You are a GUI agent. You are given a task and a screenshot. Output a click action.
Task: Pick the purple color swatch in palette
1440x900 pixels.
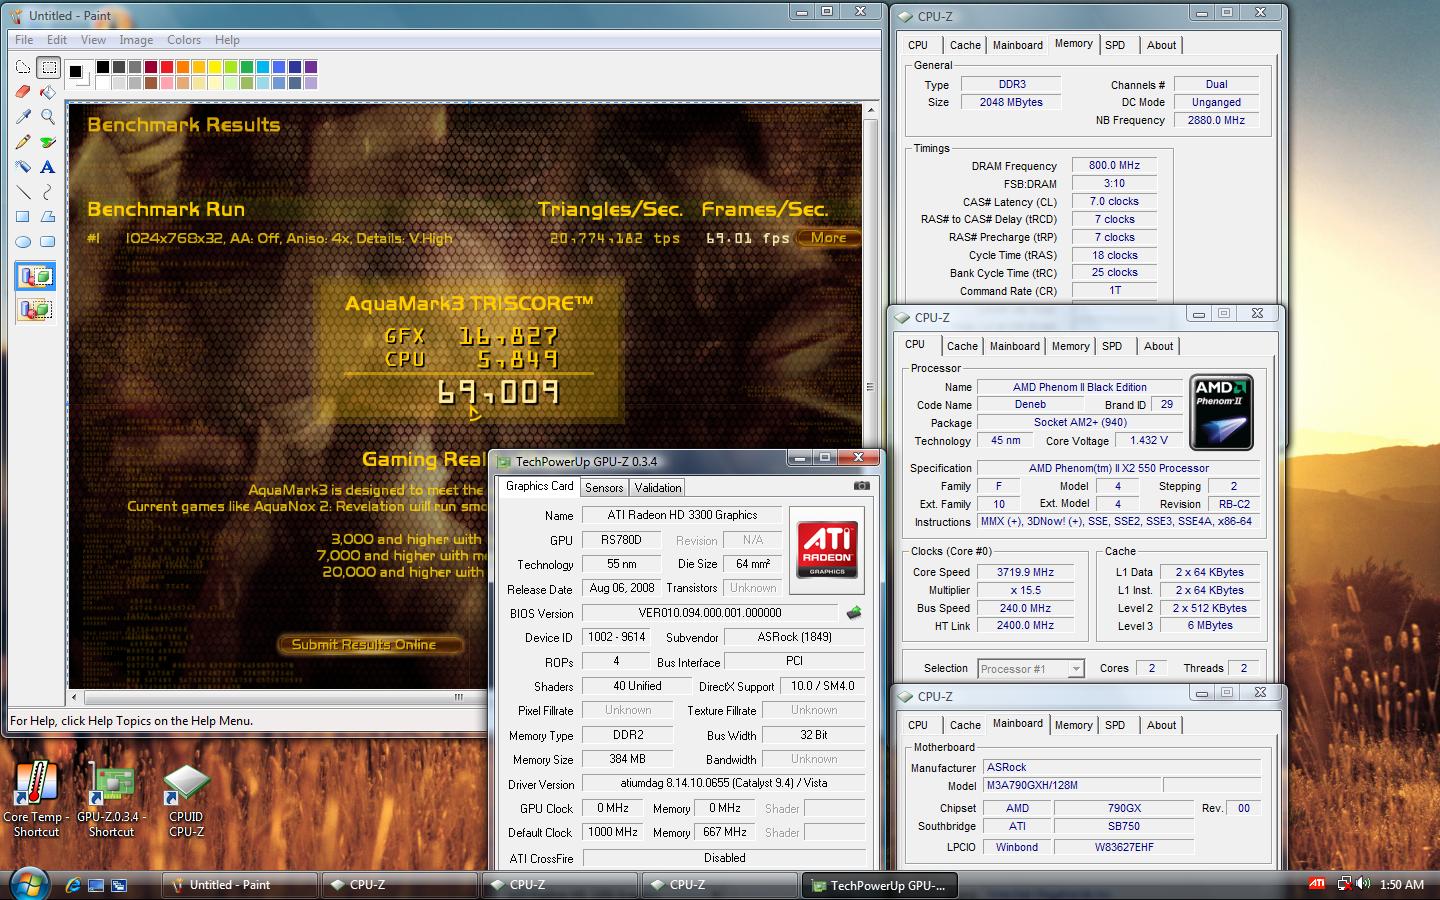tap(310, 67)
